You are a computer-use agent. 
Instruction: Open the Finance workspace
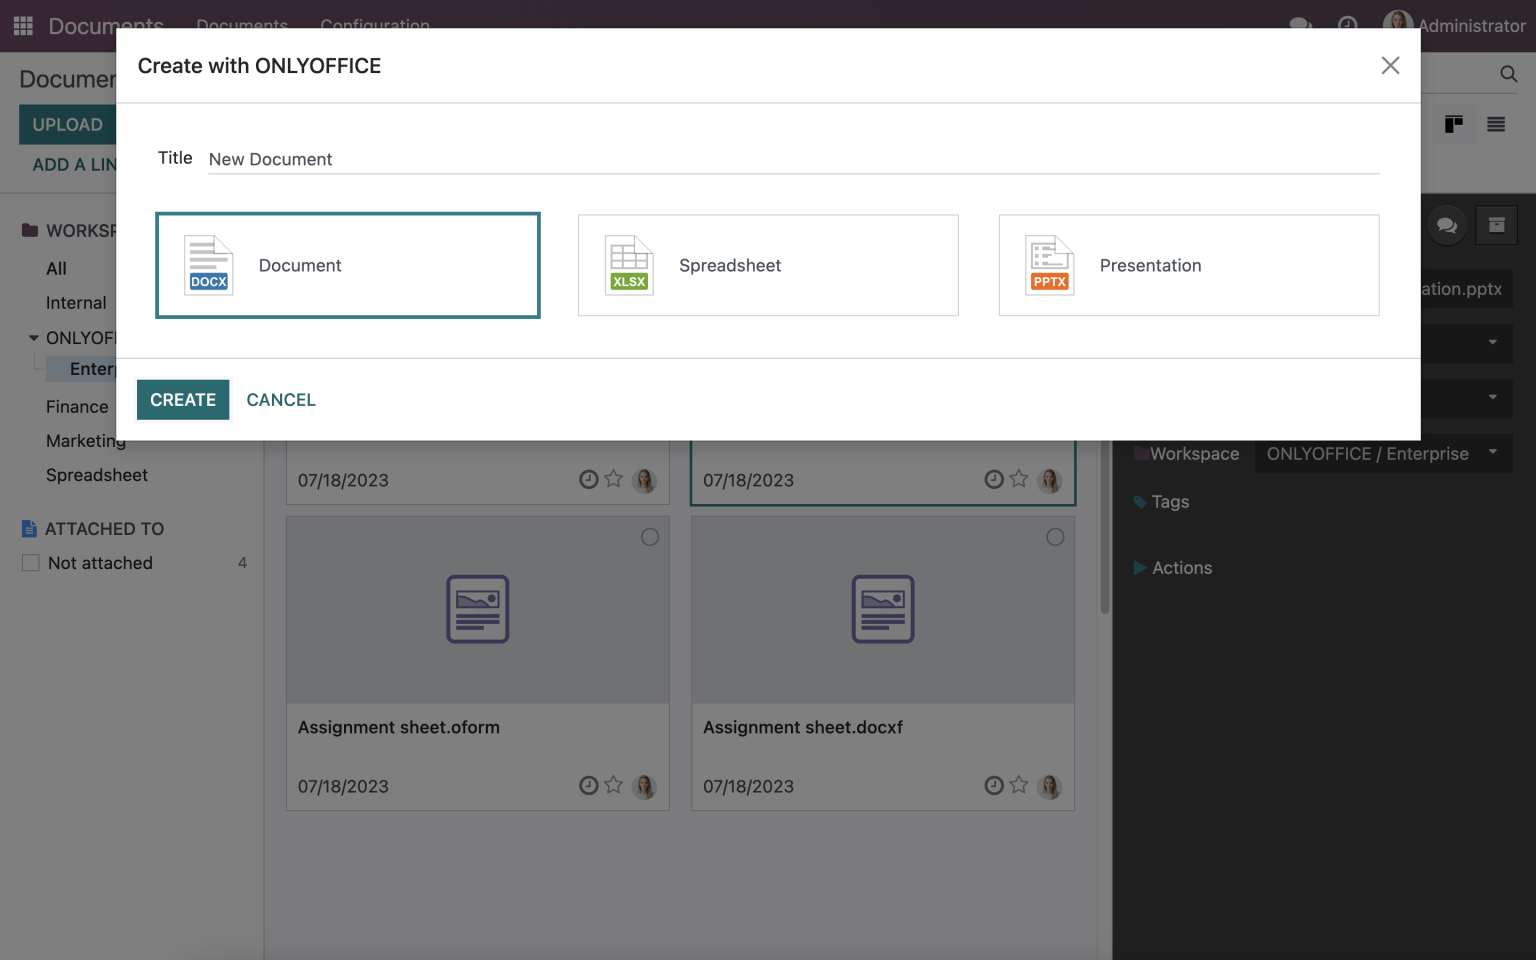click(77, 407)
